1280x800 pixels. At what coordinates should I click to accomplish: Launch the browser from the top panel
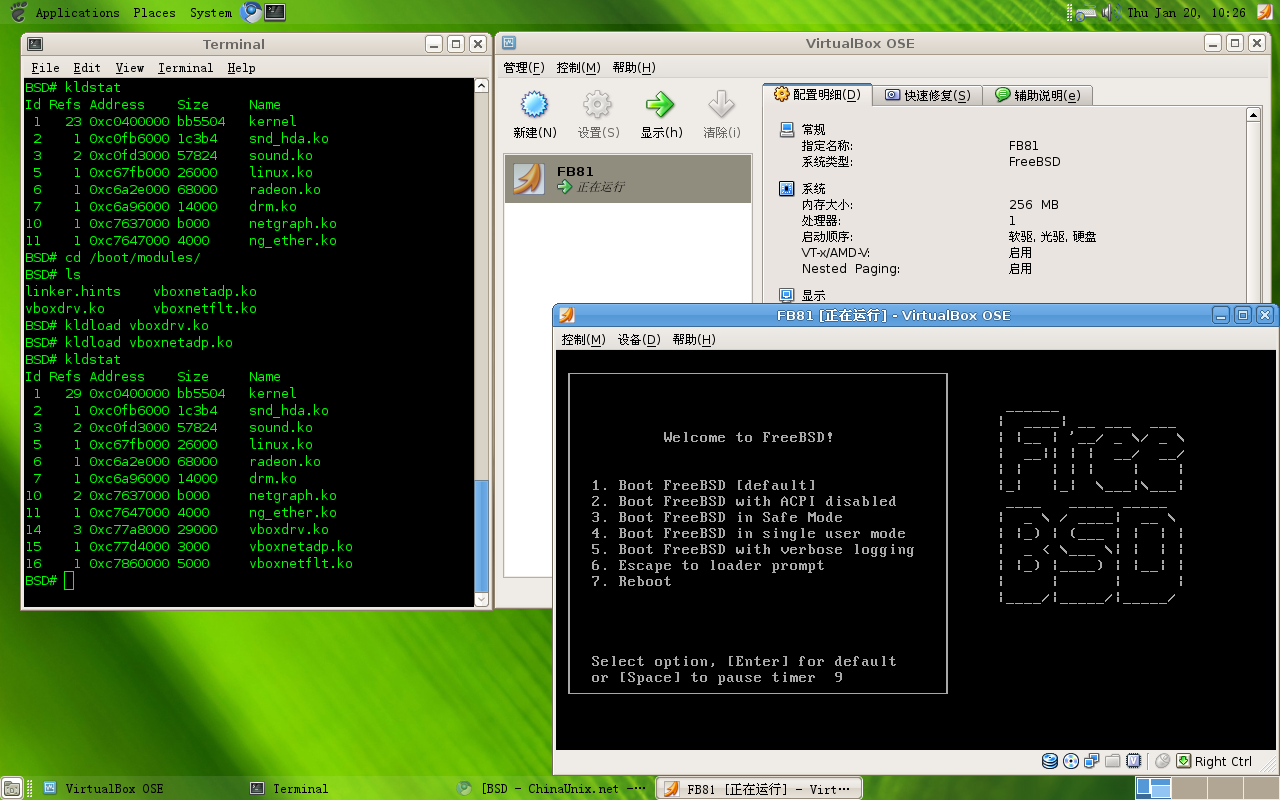(251, 12)
